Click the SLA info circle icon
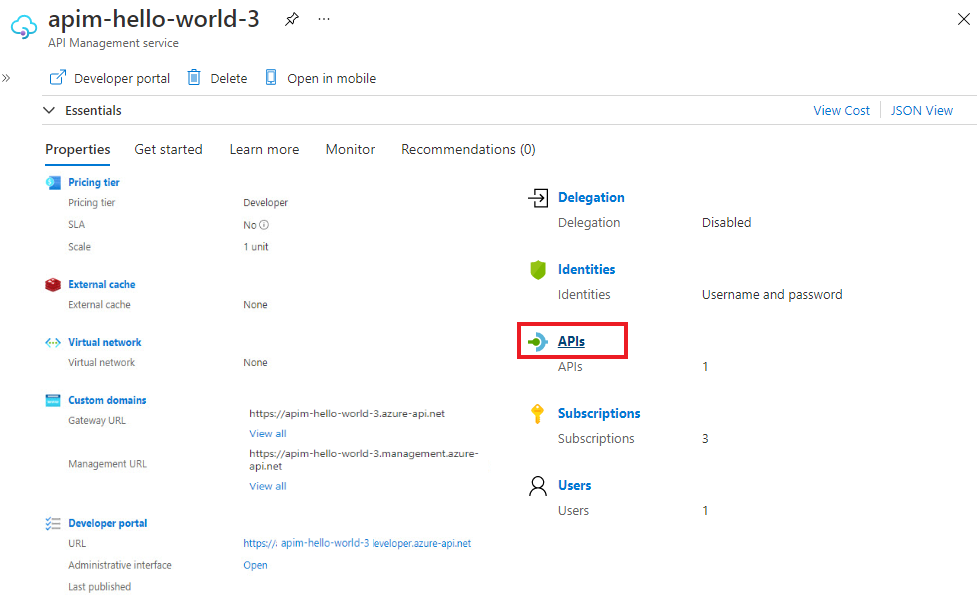 (x=264, y=225)
